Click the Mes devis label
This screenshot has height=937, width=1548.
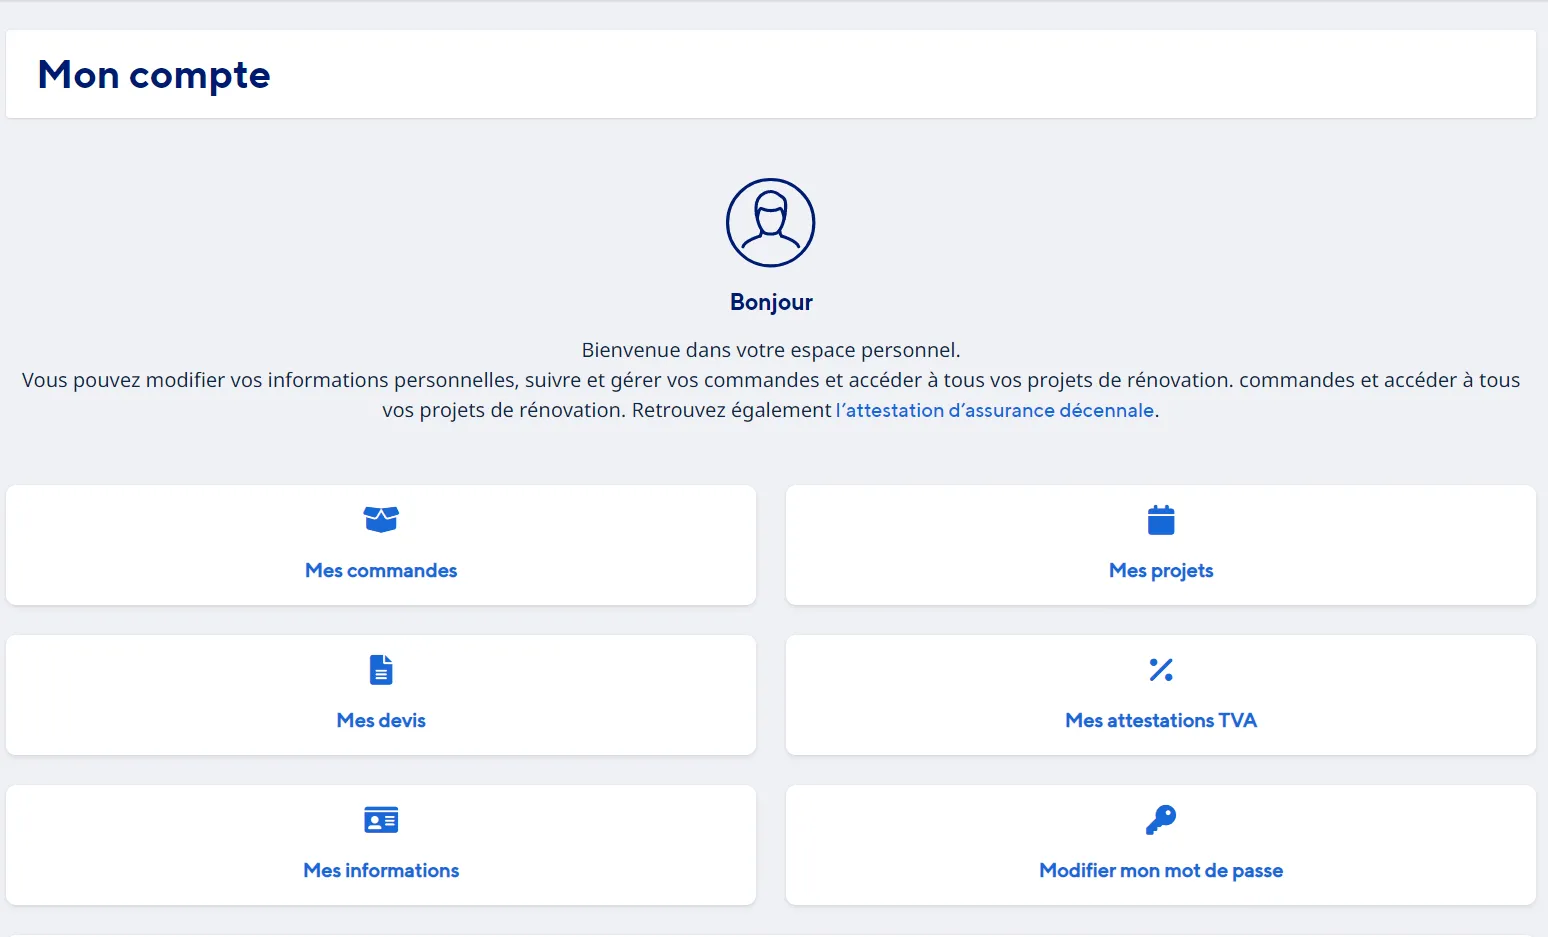(381, 720)
